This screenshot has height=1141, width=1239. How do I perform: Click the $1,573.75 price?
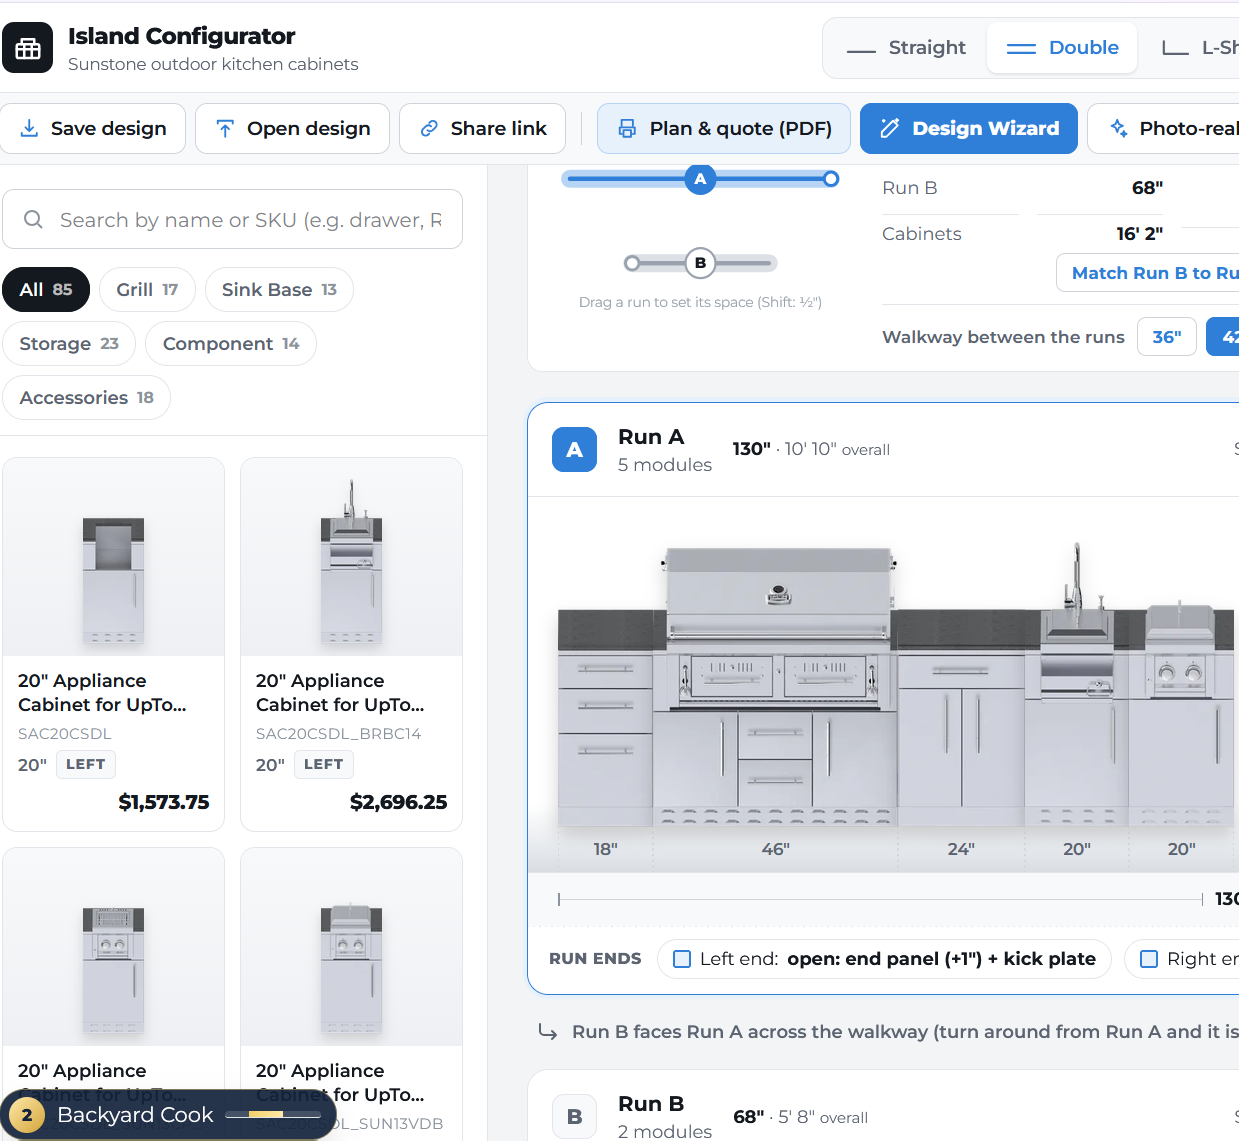tap(164, 802)
